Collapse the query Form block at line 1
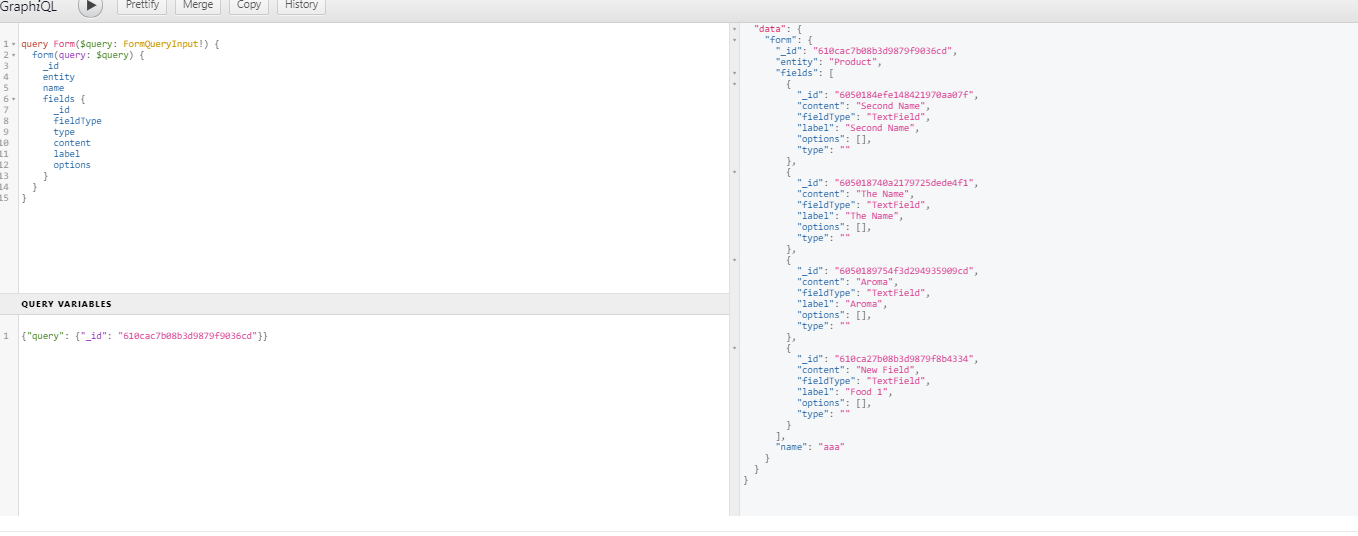1358x536 pixels. [13, 44]
